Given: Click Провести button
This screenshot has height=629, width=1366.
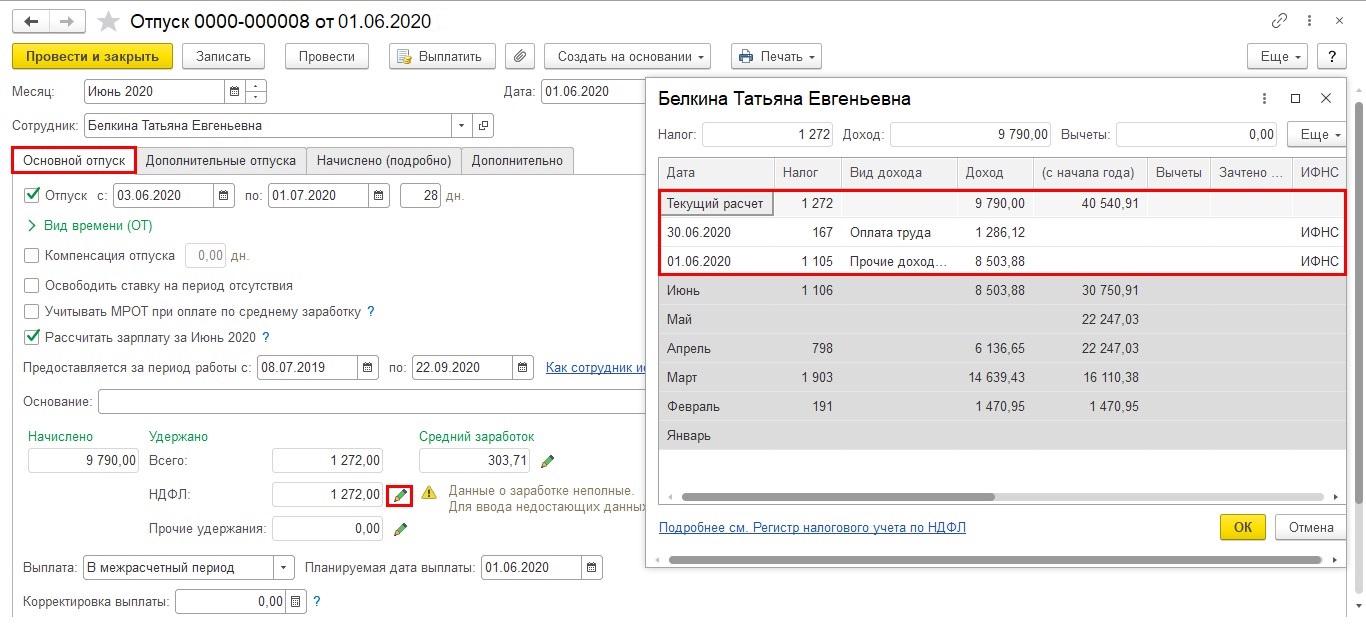Looking at the screenshot, I should [327, 57].
